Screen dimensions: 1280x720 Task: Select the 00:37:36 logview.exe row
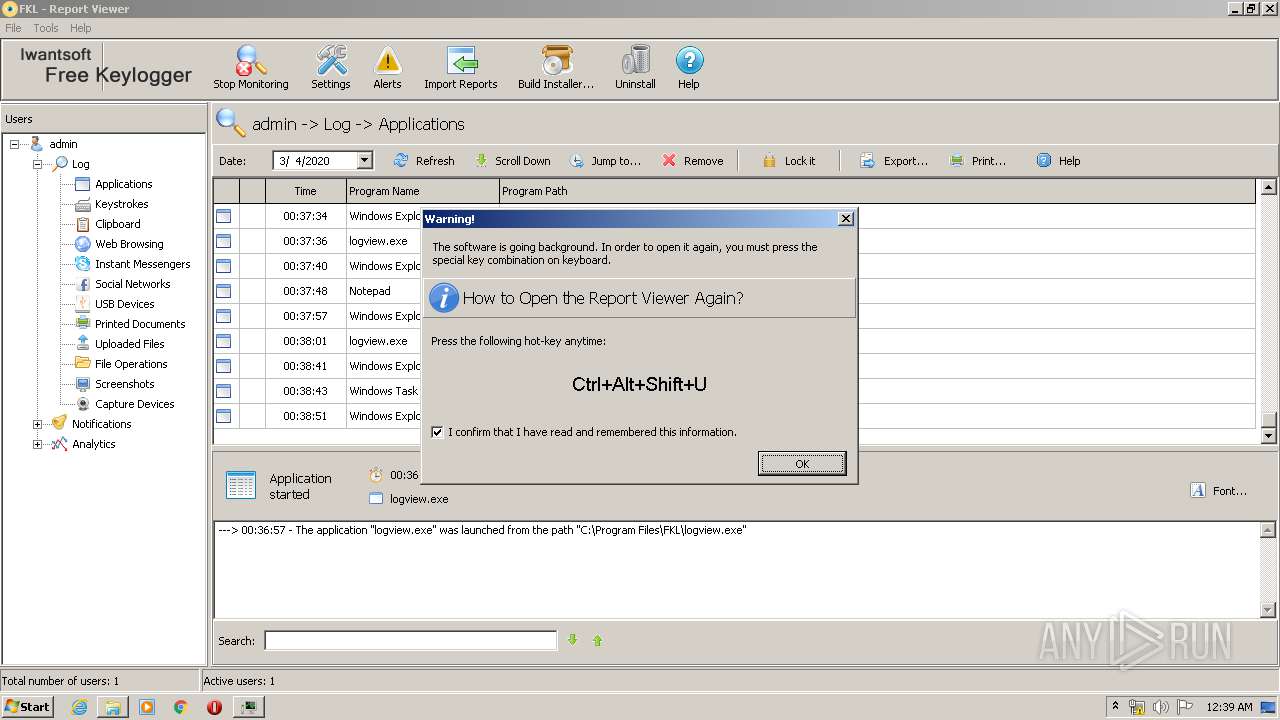pos(734,241)
